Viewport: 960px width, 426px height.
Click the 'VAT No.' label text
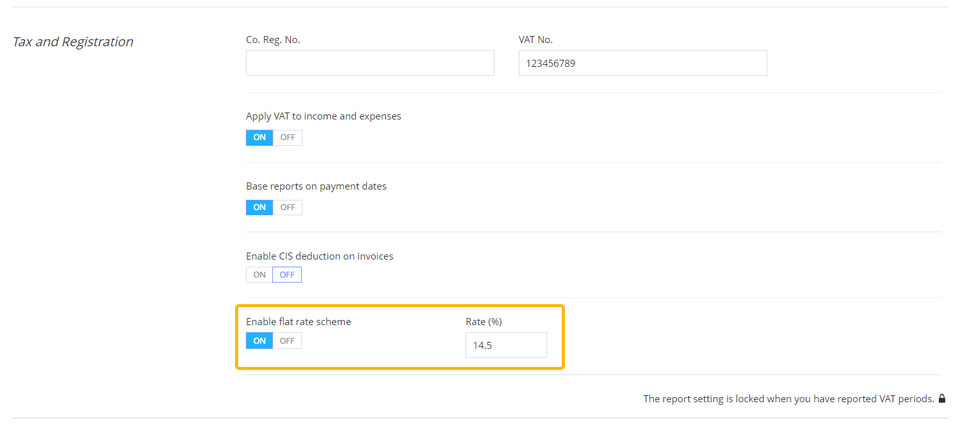[x=536, y=40]
